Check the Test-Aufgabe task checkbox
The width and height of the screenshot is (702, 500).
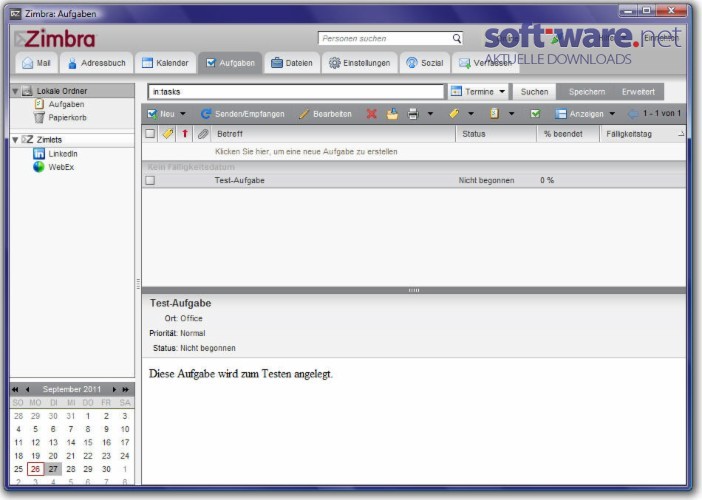[x=150, y=180]
